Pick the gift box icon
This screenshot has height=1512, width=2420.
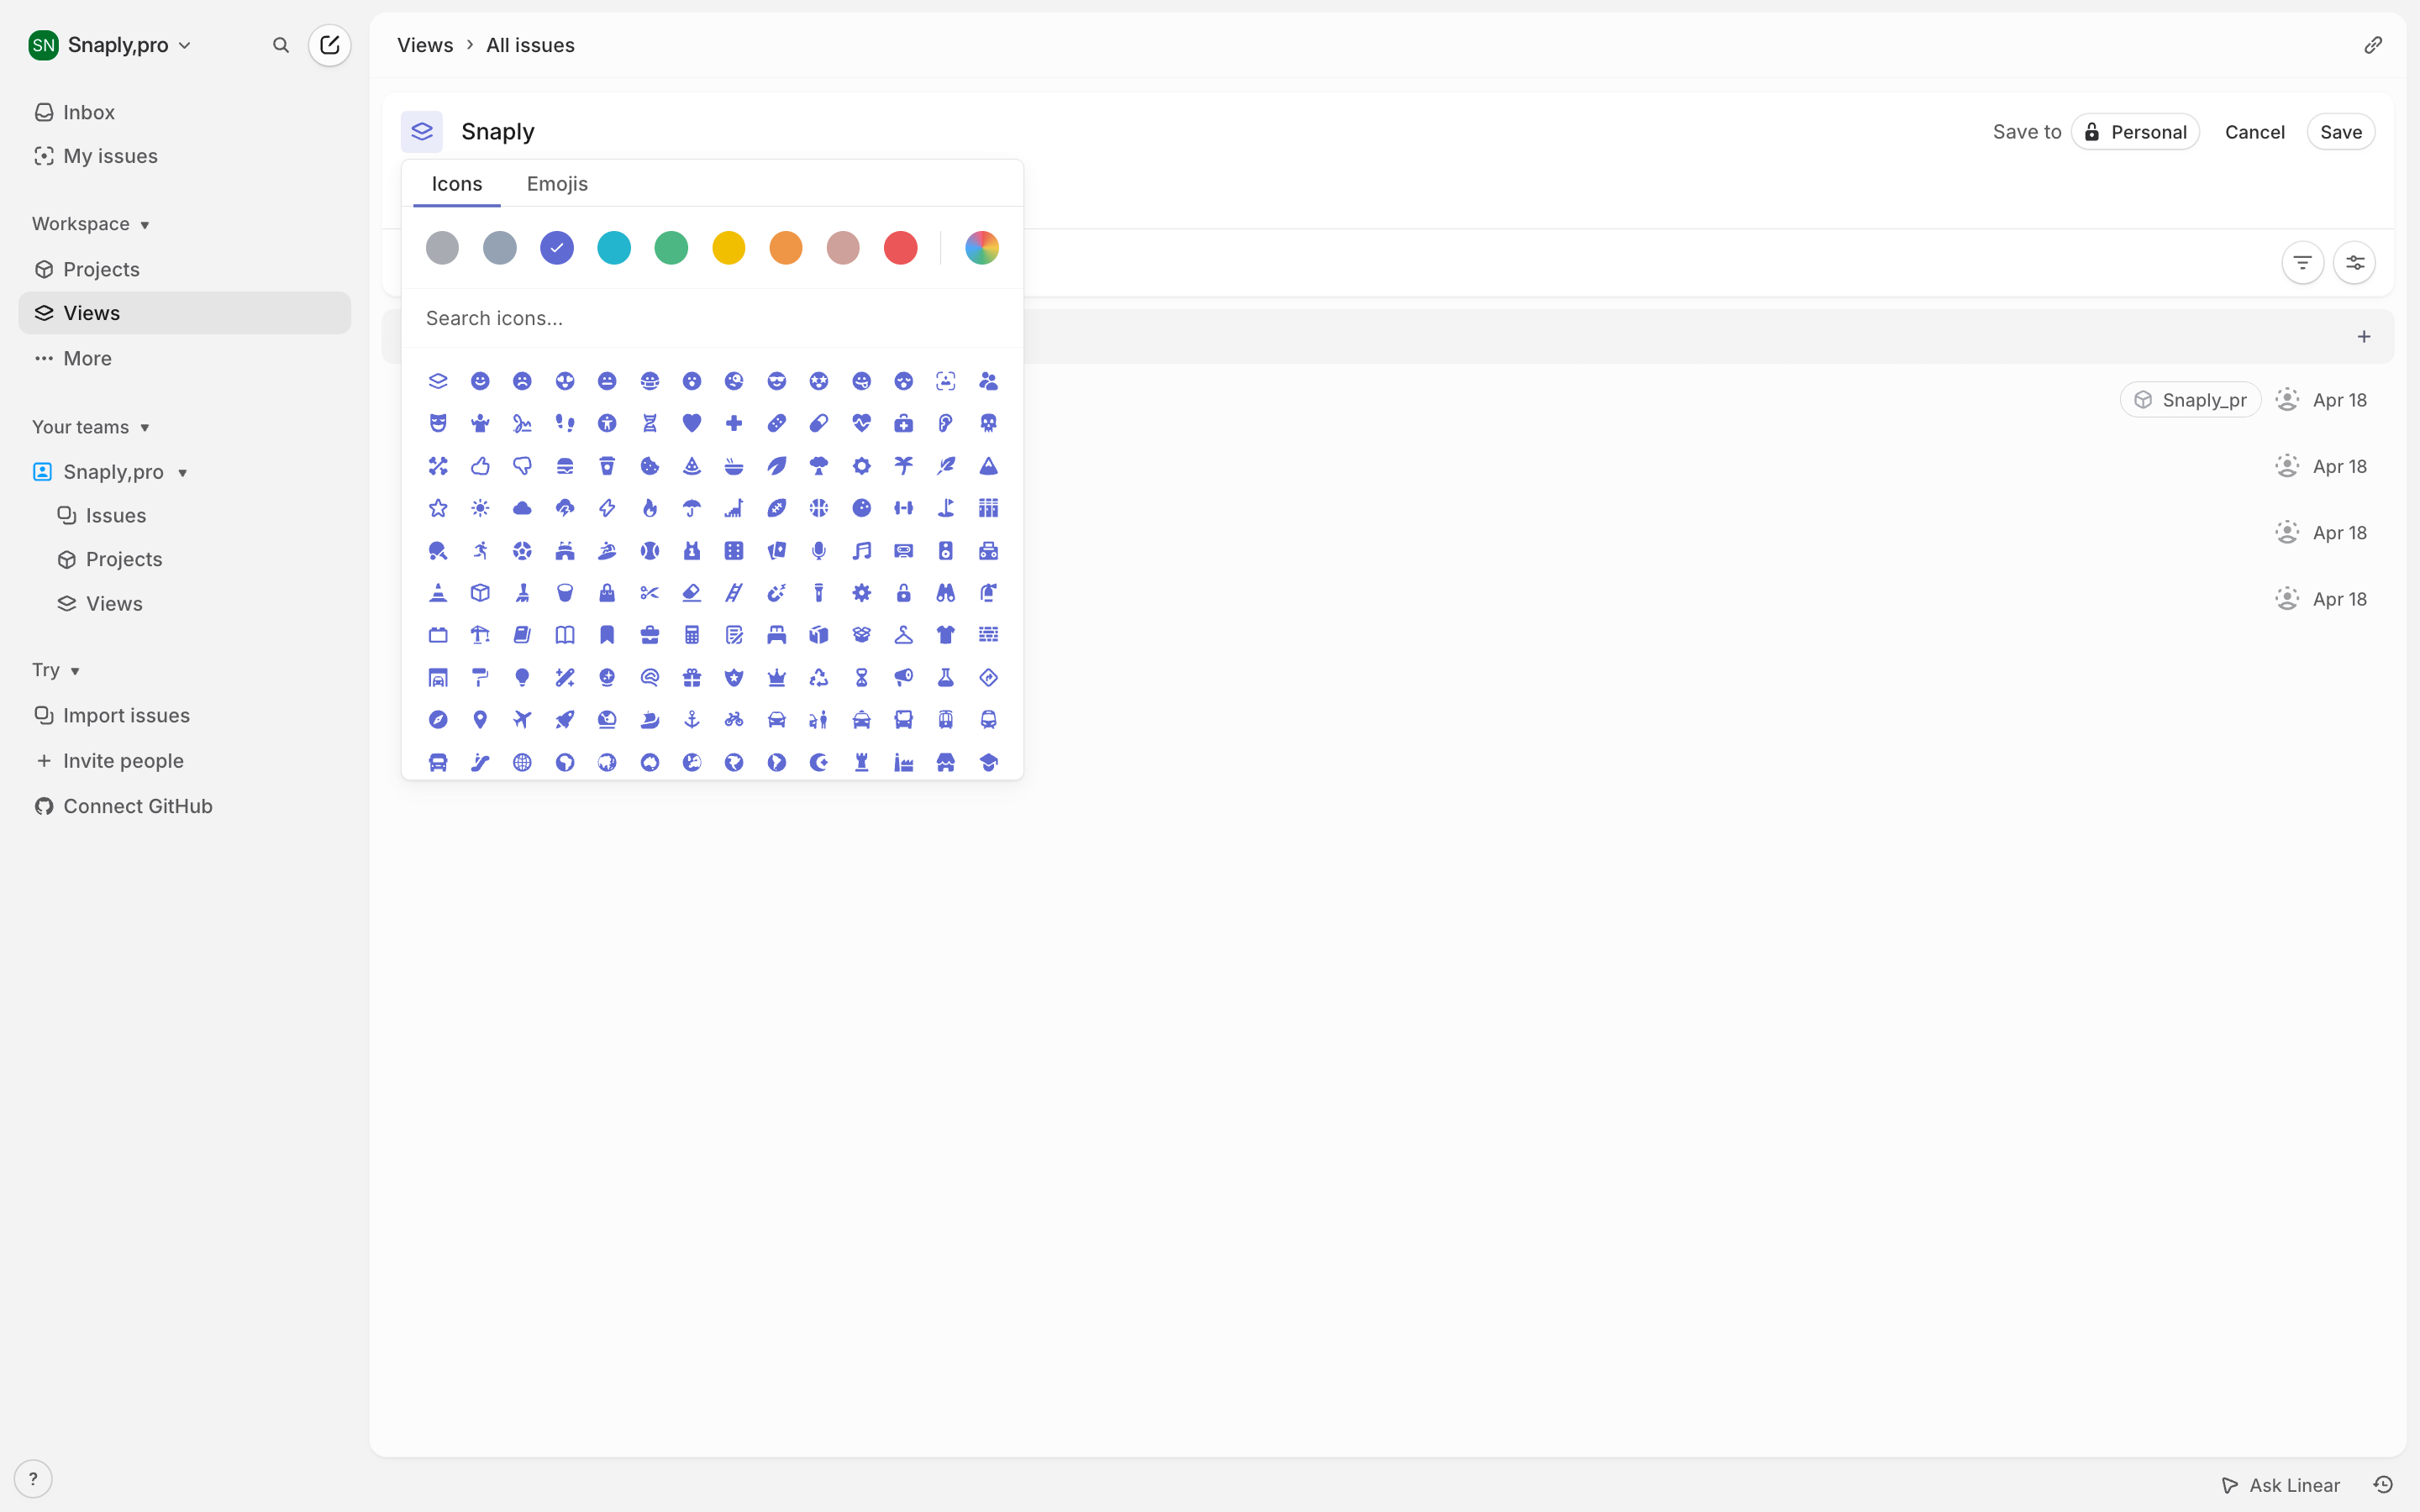tap(692, 678)
